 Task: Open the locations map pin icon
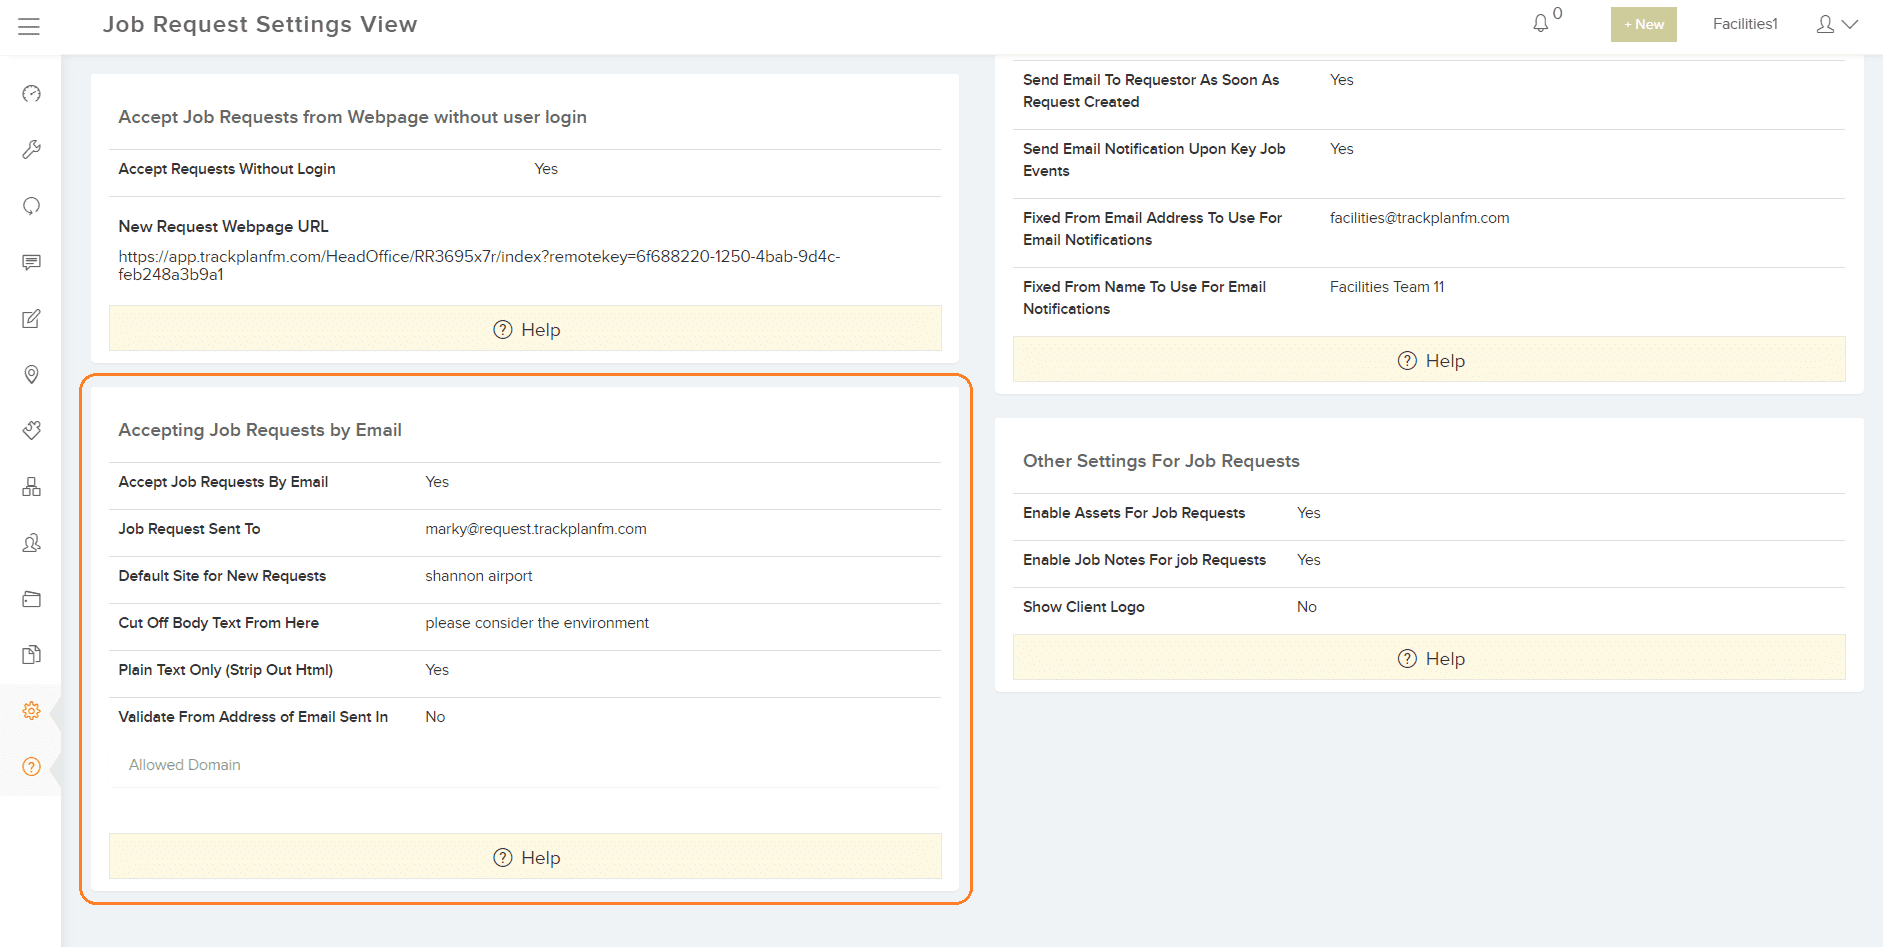pos(31,374)
